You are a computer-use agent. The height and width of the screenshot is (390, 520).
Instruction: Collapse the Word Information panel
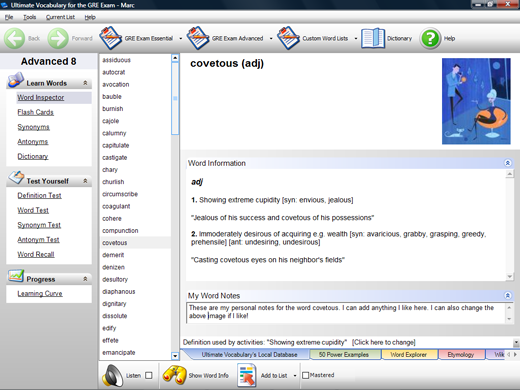click(508, 163)
